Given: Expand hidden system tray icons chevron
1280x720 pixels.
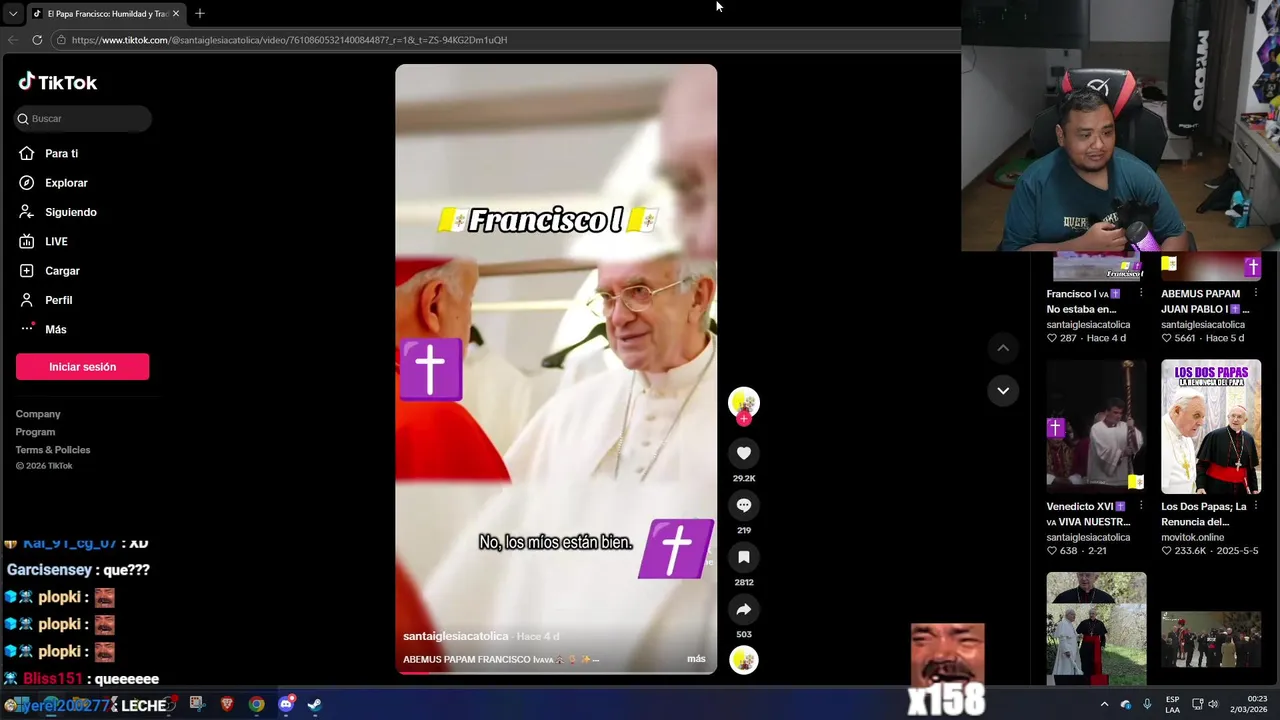Looking at the screenshot, I should (x=1104, y=705).
